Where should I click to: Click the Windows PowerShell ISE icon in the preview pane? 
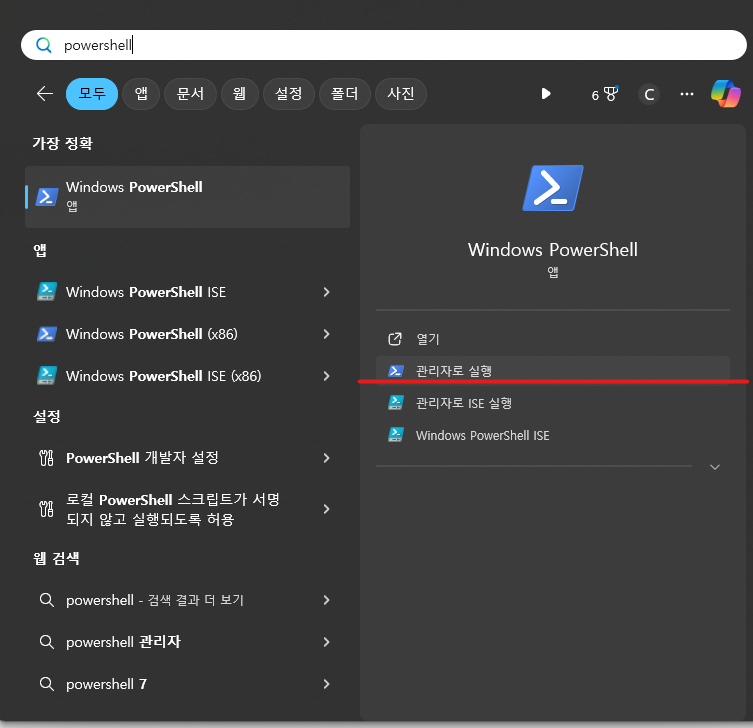tap(396, 435)
